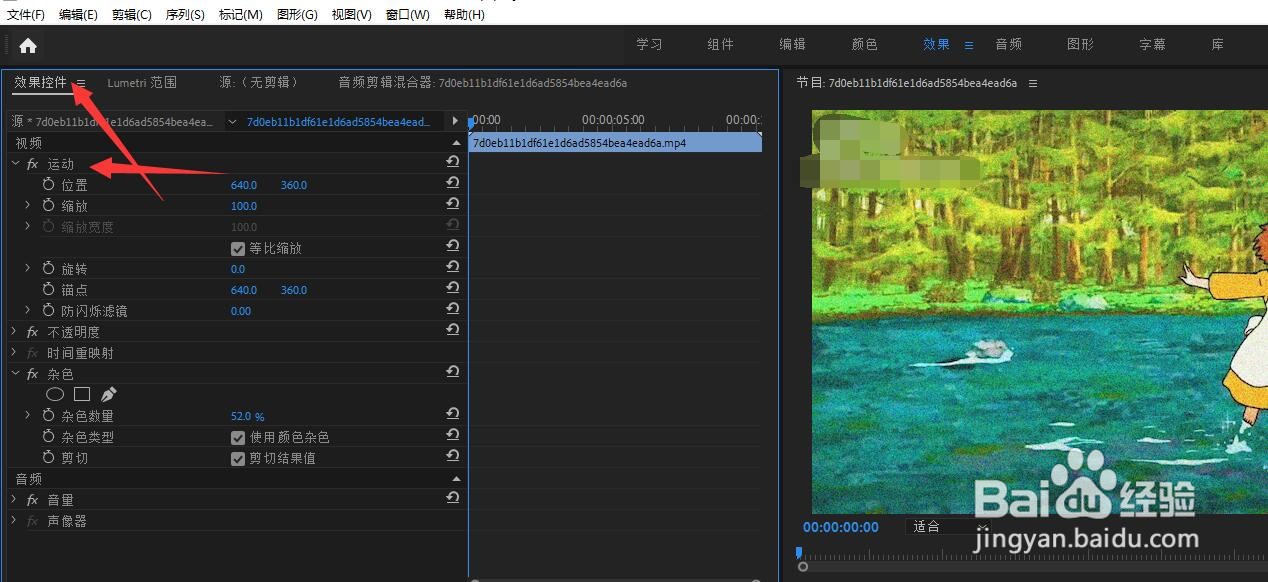Edit the 缩放 value 100.0
Image resolution: width=1268 pixels, height=582 pixels.
coord(243,206)
